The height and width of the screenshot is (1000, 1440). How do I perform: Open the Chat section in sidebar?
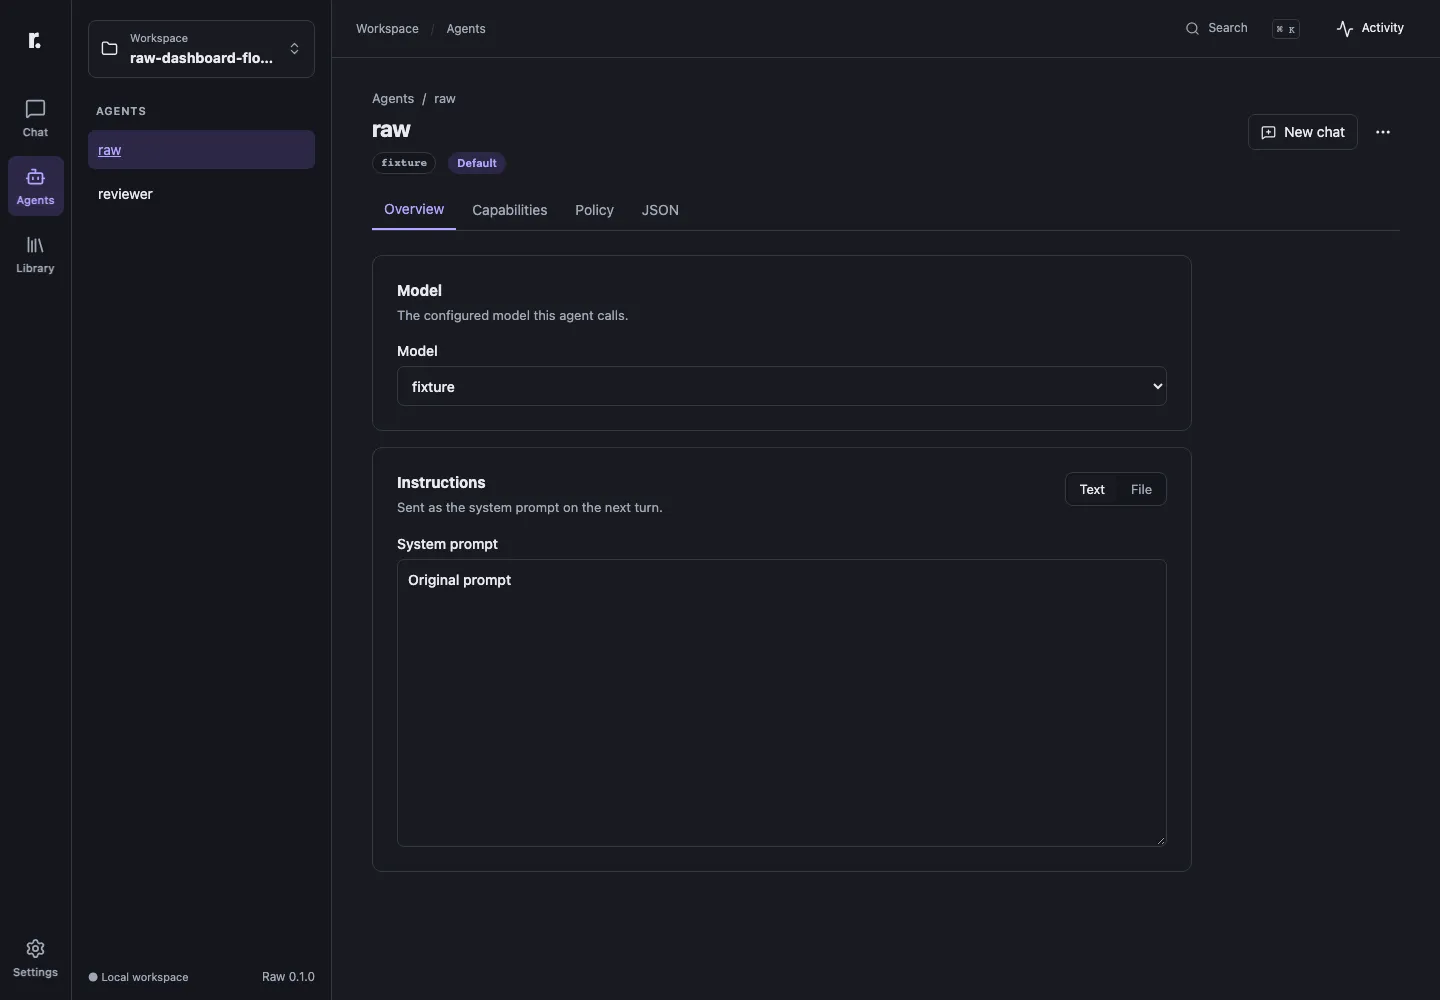pos(35,118)
